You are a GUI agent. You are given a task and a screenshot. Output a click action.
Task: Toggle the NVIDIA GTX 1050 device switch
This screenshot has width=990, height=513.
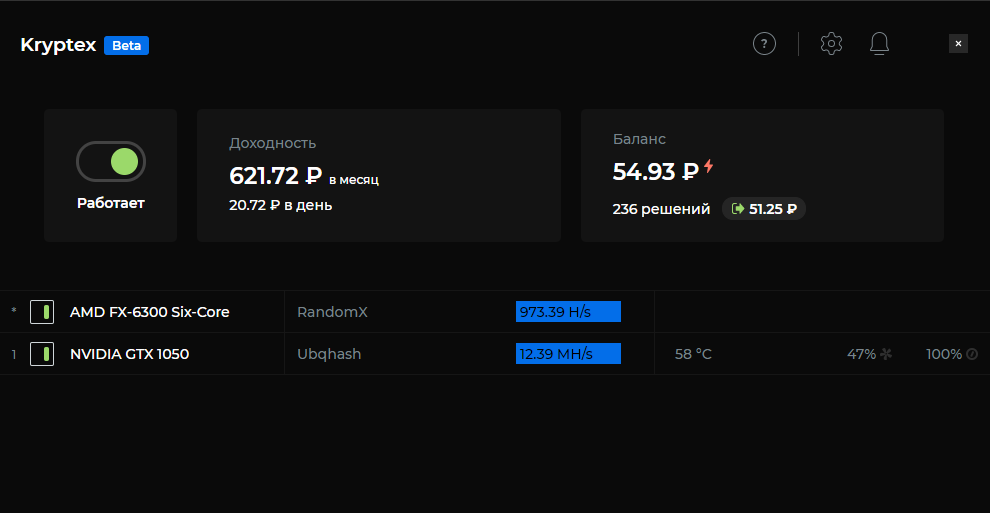click(42, 354)
